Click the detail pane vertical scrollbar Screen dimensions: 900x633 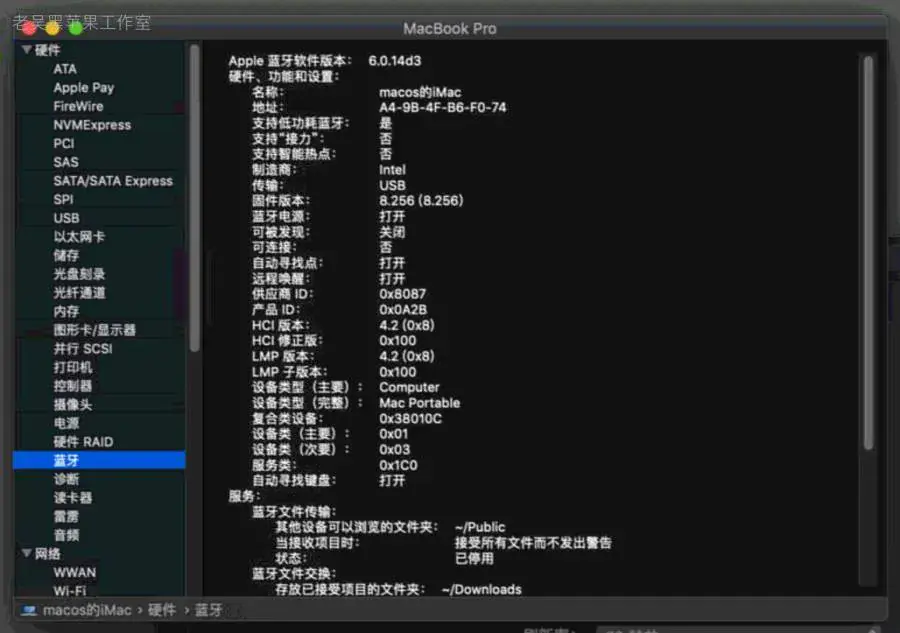[x=868, y=253]
